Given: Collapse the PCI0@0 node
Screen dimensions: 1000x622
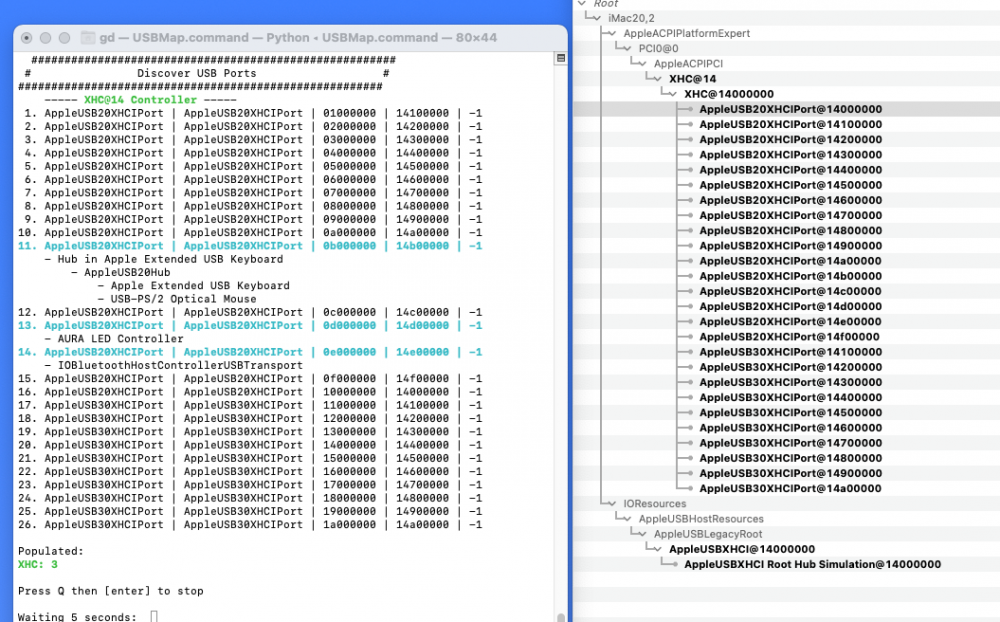Looking at the screenshot, I should [627, 48].
